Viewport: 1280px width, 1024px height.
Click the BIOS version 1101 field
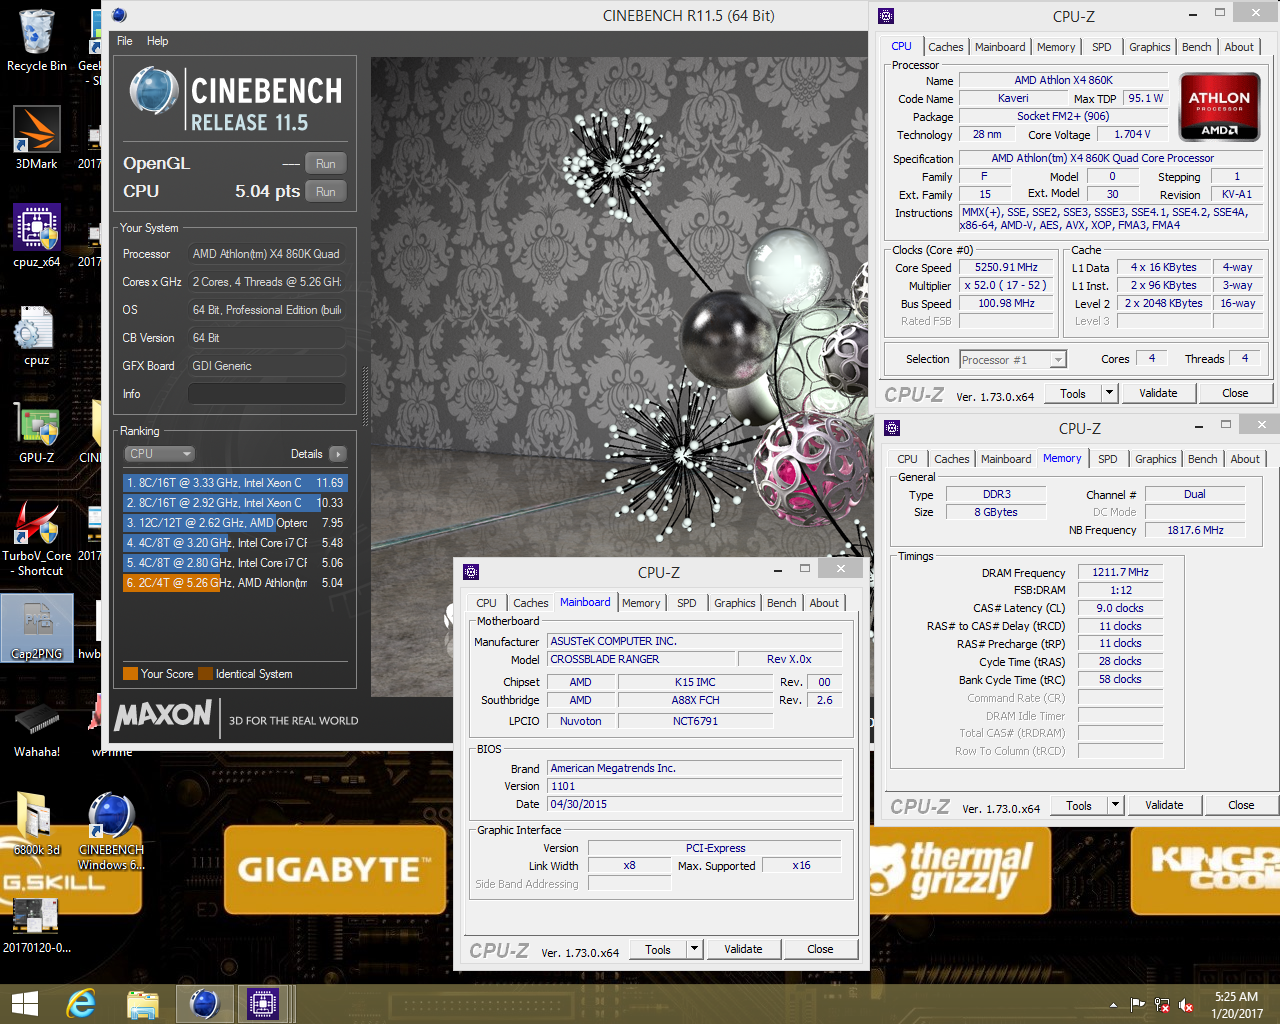pos(694,787)
